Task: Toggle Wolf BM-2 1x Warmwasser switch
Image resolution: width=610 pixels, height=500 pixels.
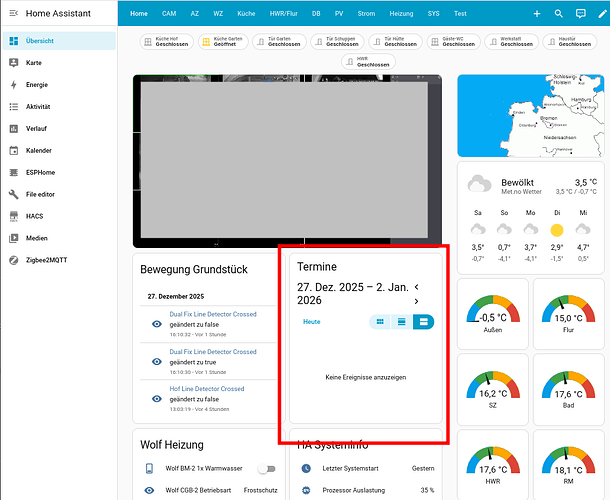Action: [x=267, y=469]
